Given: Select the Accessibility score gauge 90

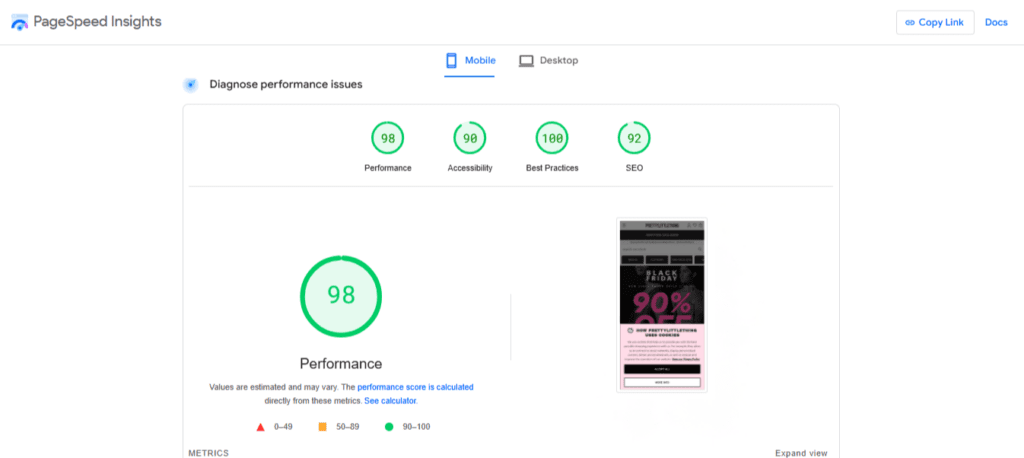Looking at the screenshot, I should coord(469,138).
